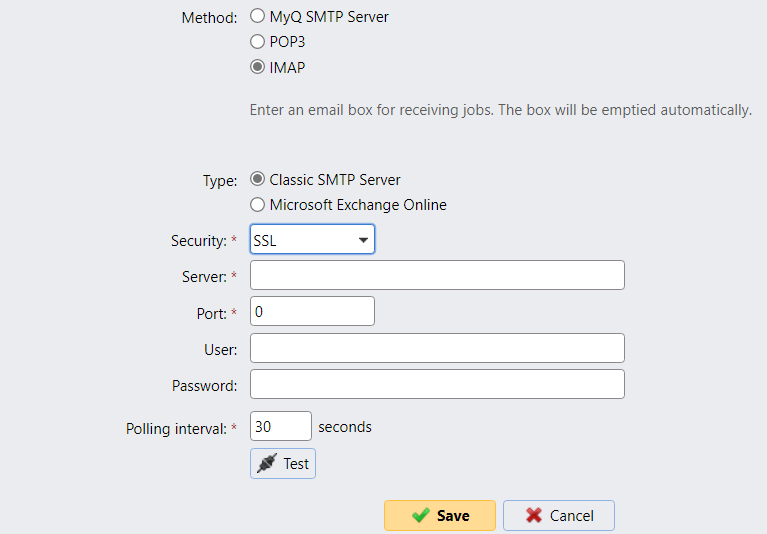Select the Polling interval seconds field
767x534 pixels.
pos(280,427)
